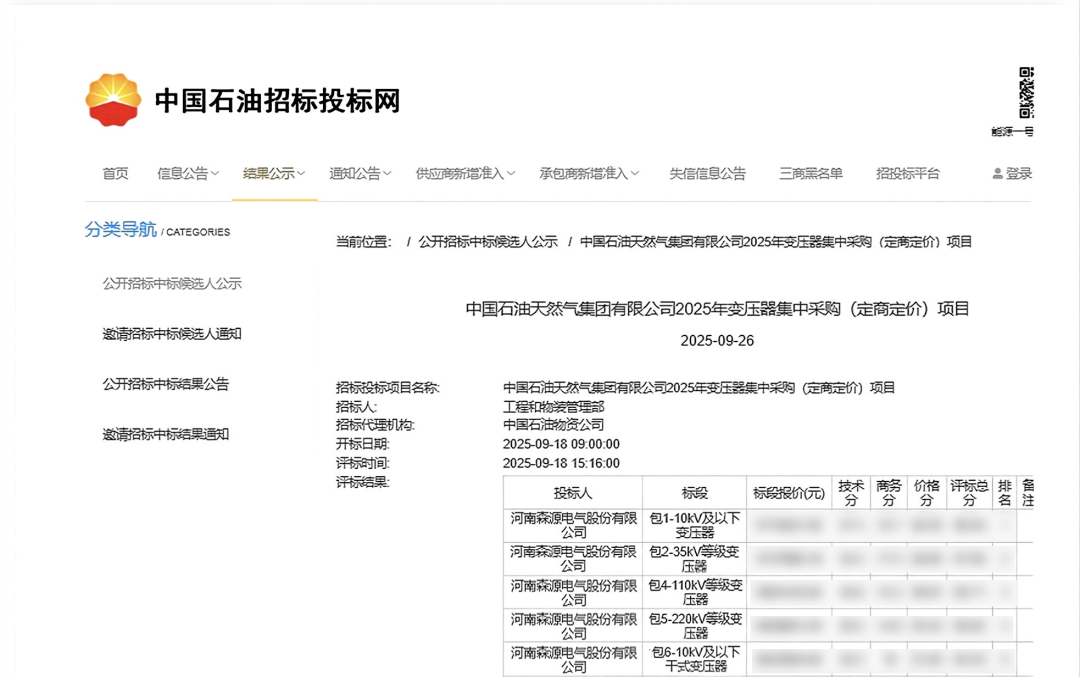Click the 包4-110kV等级变压器 cell
Image resolution: width=1080 pixels, height=677 pixels.
pos(694,592)
